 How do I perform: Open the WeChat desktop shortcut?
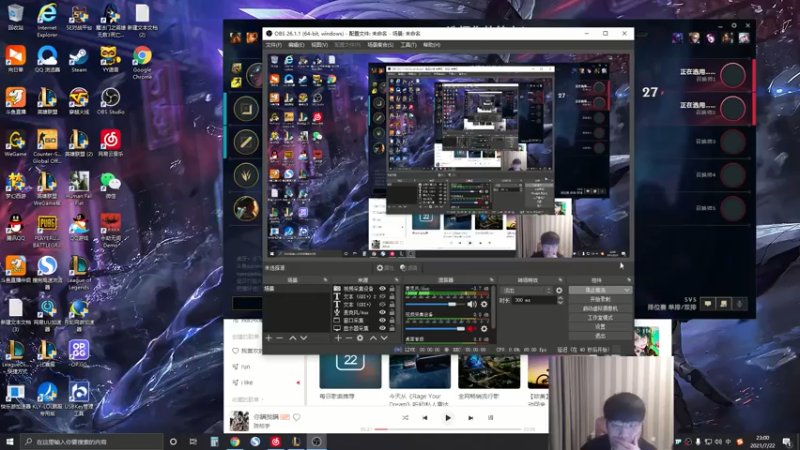pos(110,185)
